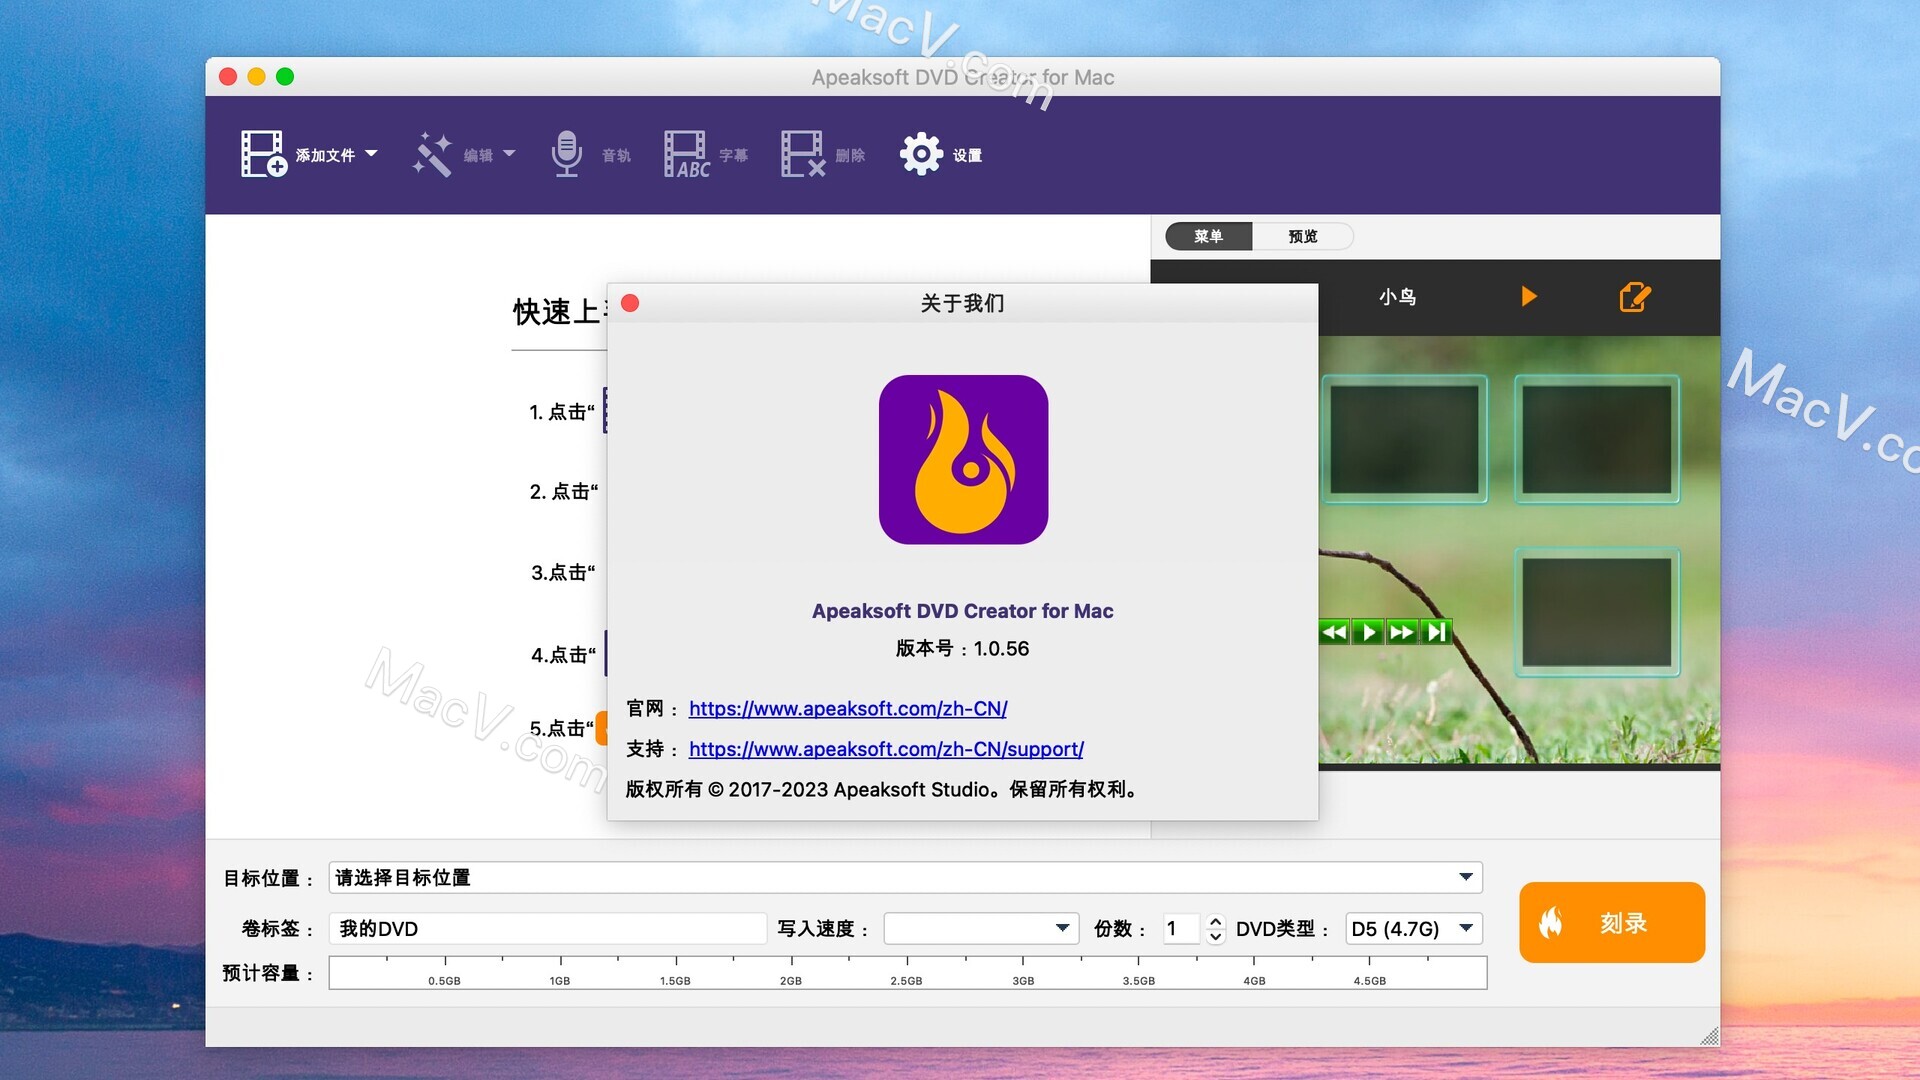Click the Delete film icon

(x=803, y=154)
